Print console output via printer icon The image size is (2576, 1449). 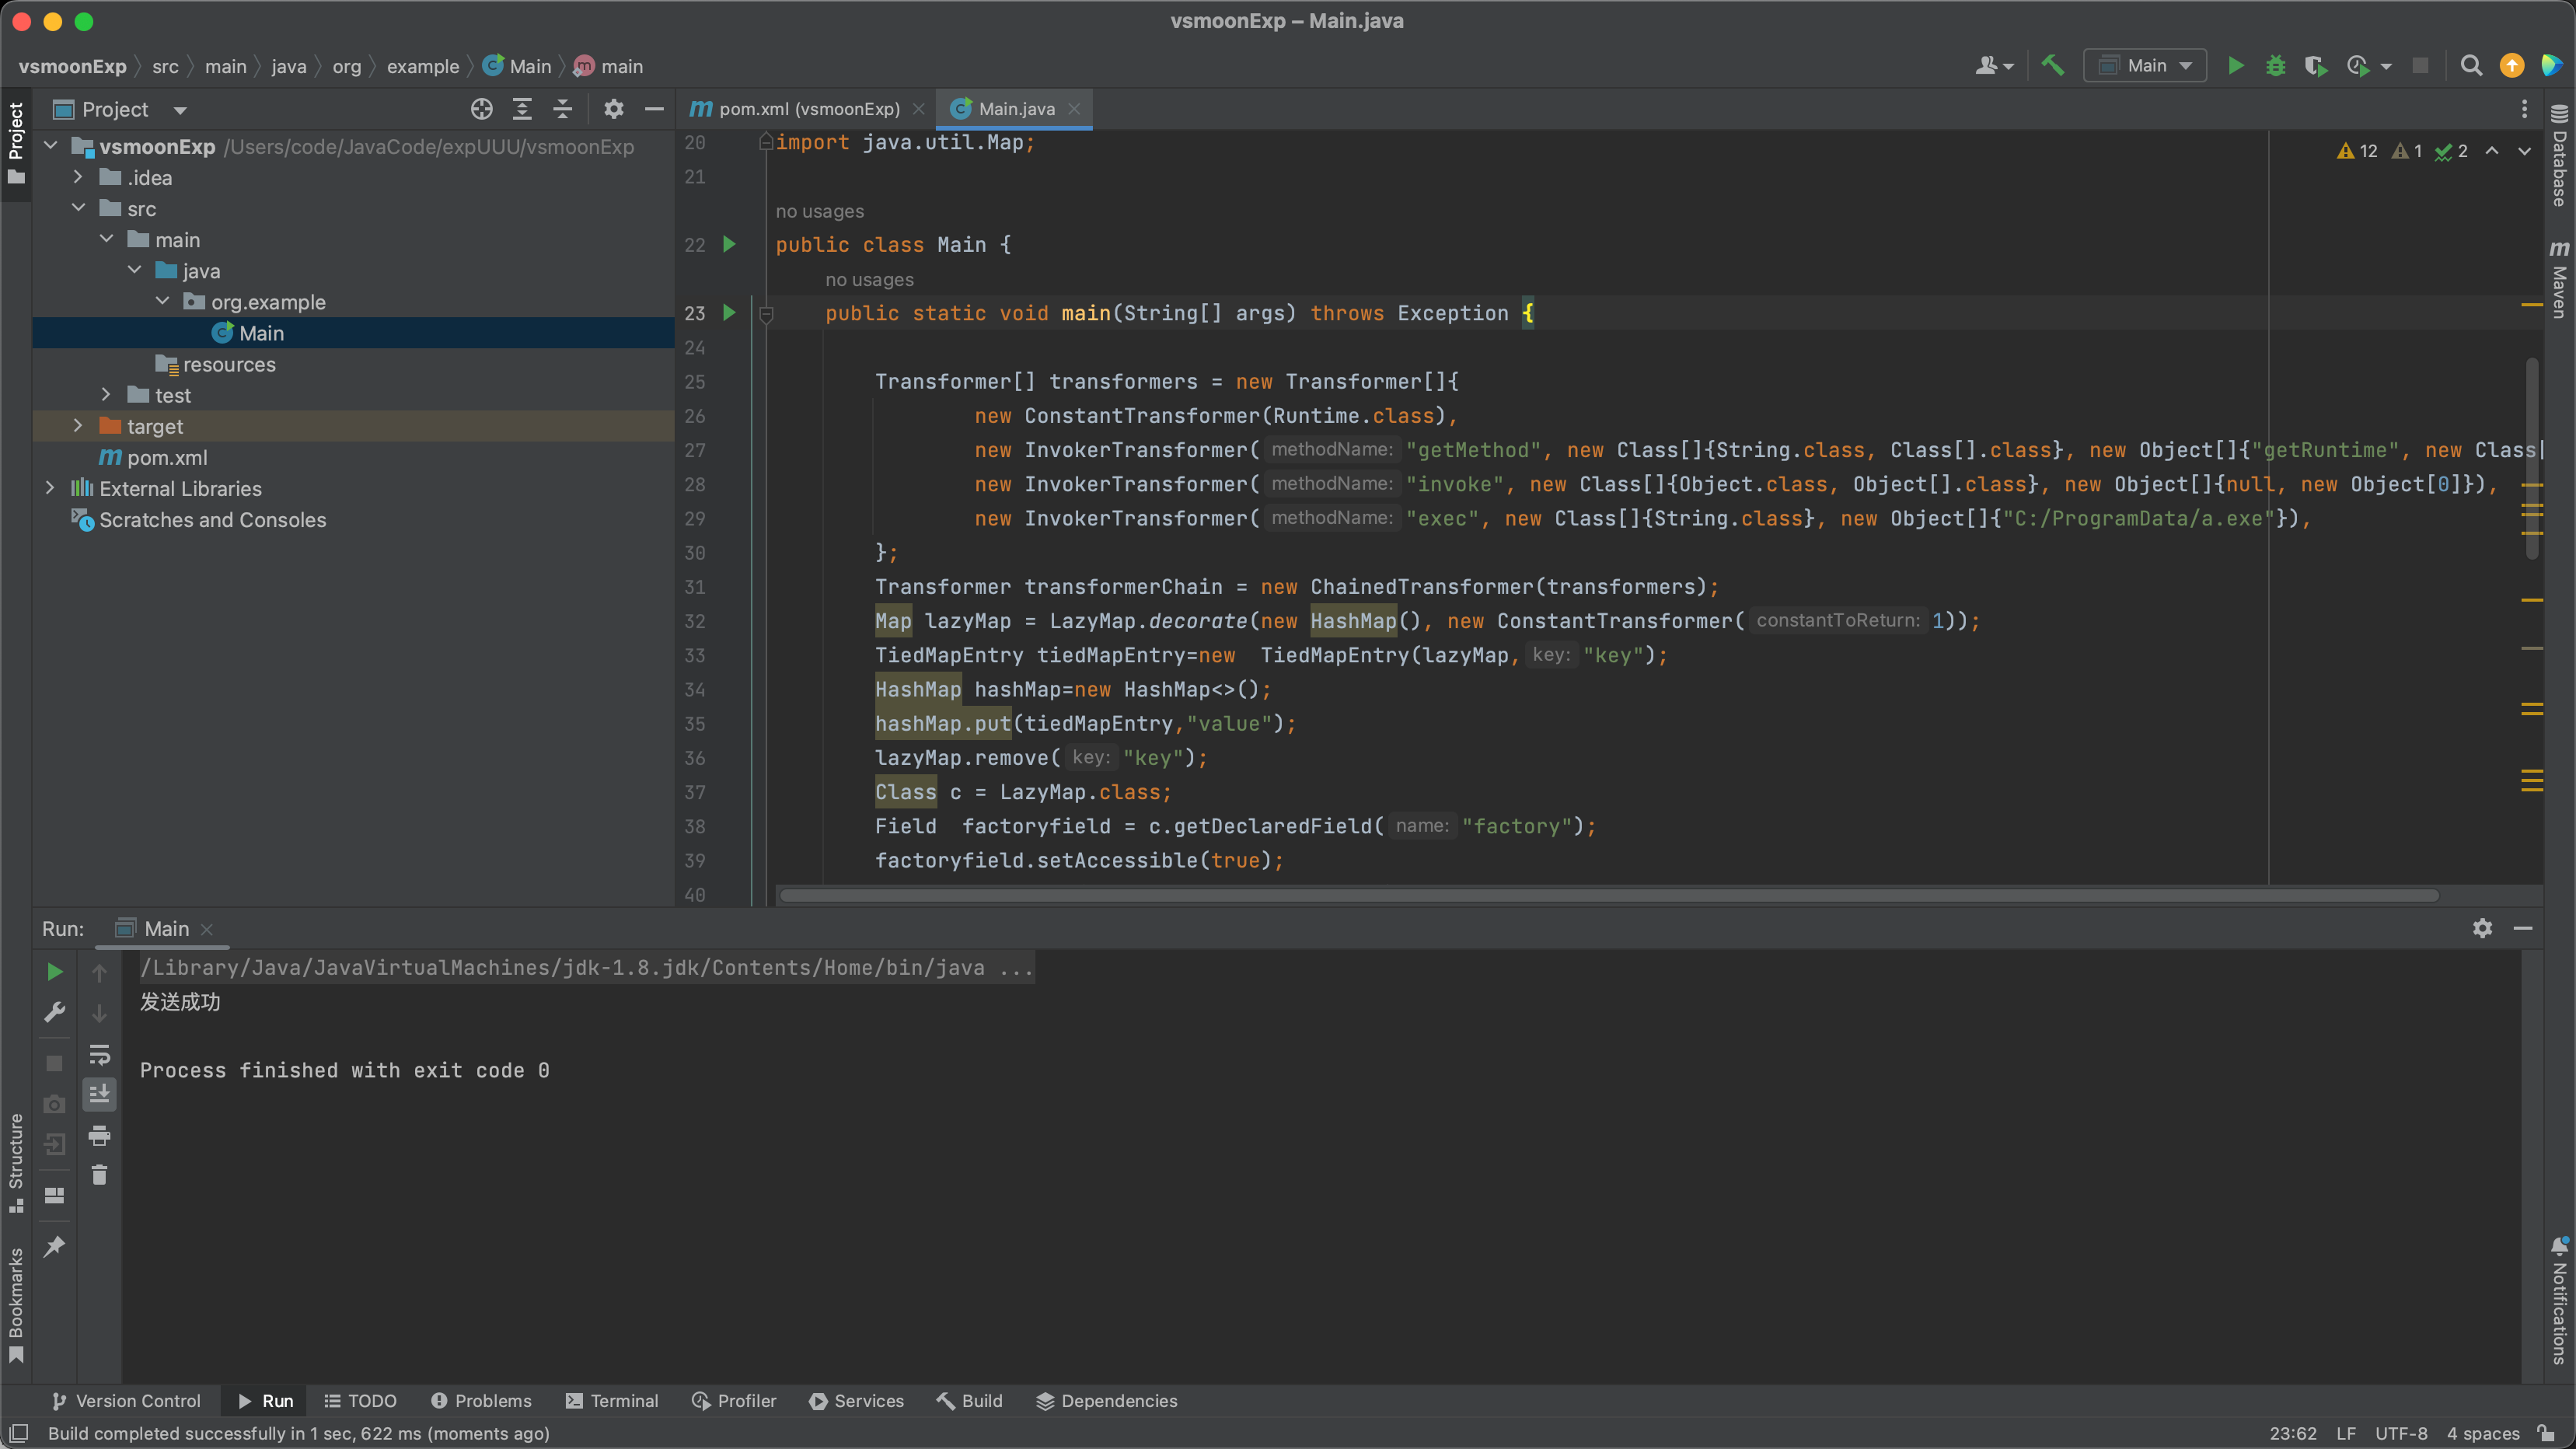(99, 1135)
